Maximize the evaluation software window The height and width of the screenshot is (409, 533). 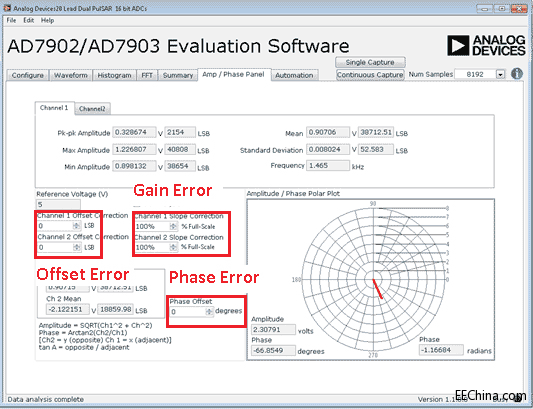(502, 8)
